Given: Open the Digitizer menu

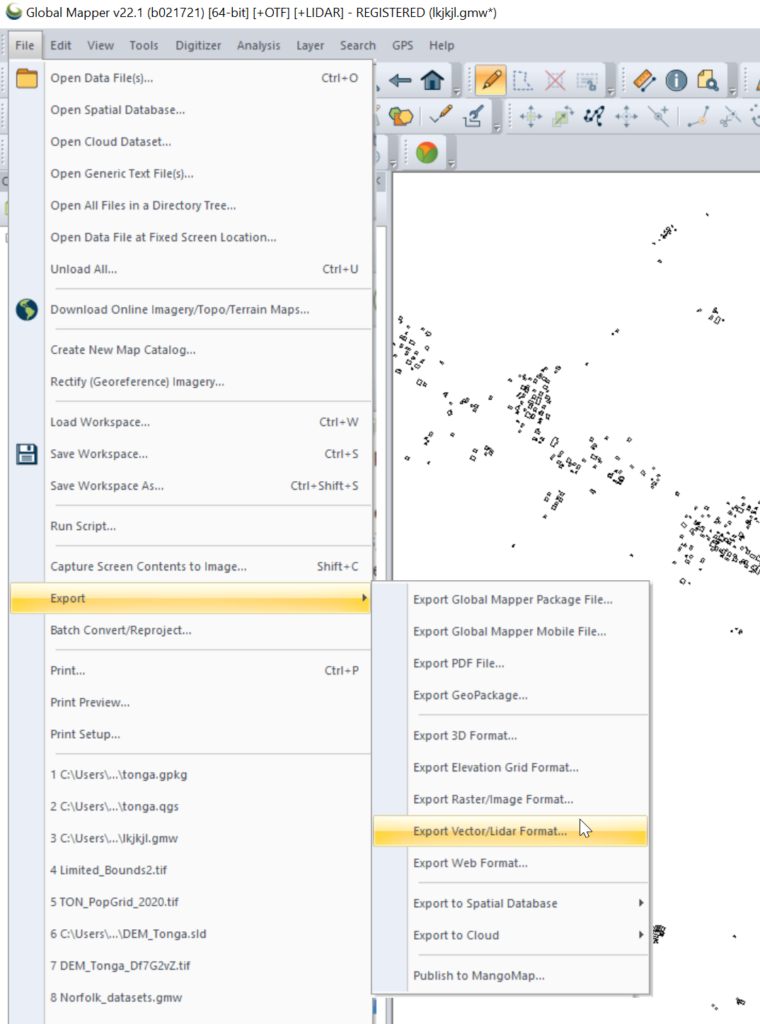Looking at the screenshot, I should (198, 45).
